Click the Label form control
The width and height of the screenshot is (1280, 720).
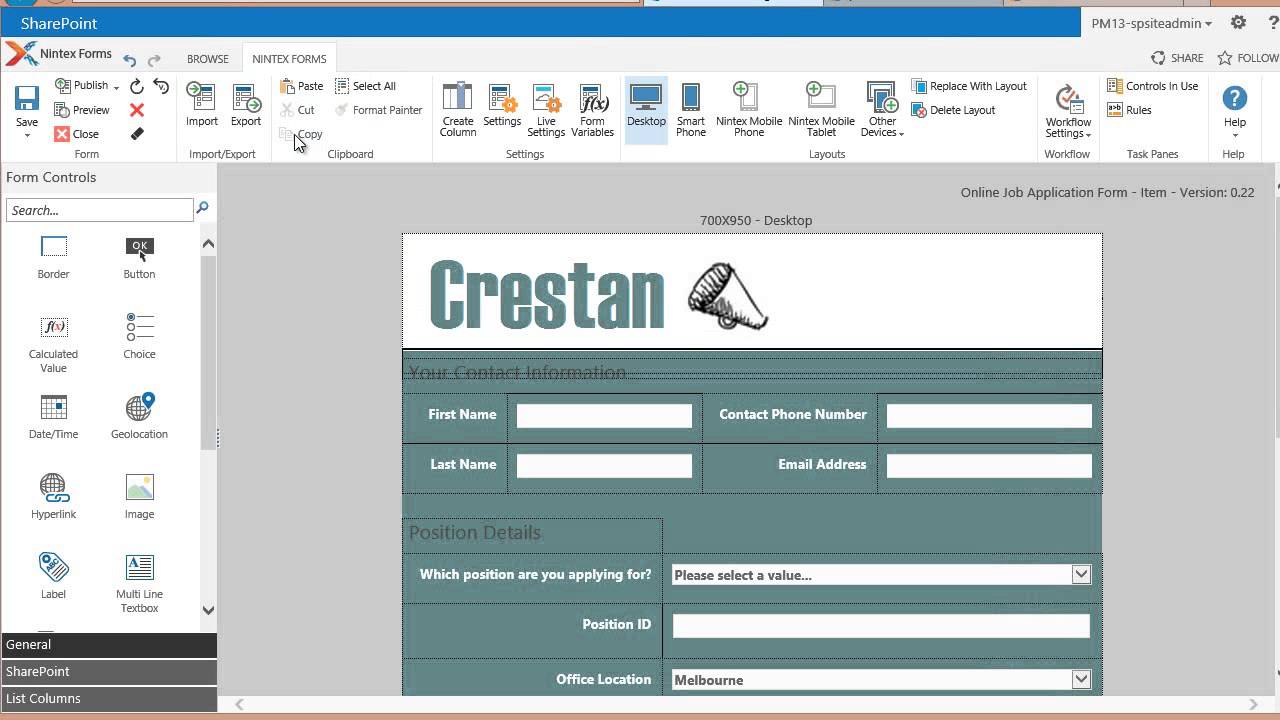point(53,577)
